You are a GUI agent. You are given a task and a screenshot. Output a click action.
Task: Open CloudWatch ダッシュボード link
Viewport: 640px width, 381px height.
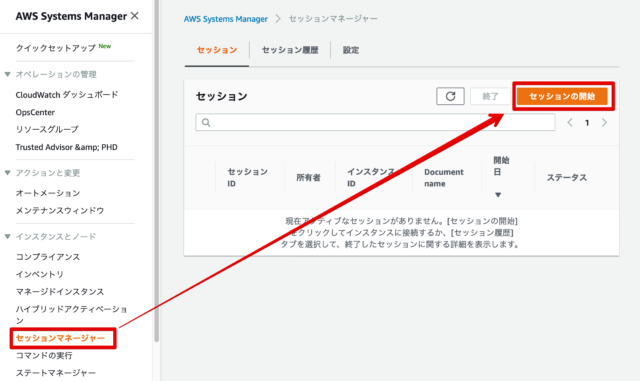[67, 95]
